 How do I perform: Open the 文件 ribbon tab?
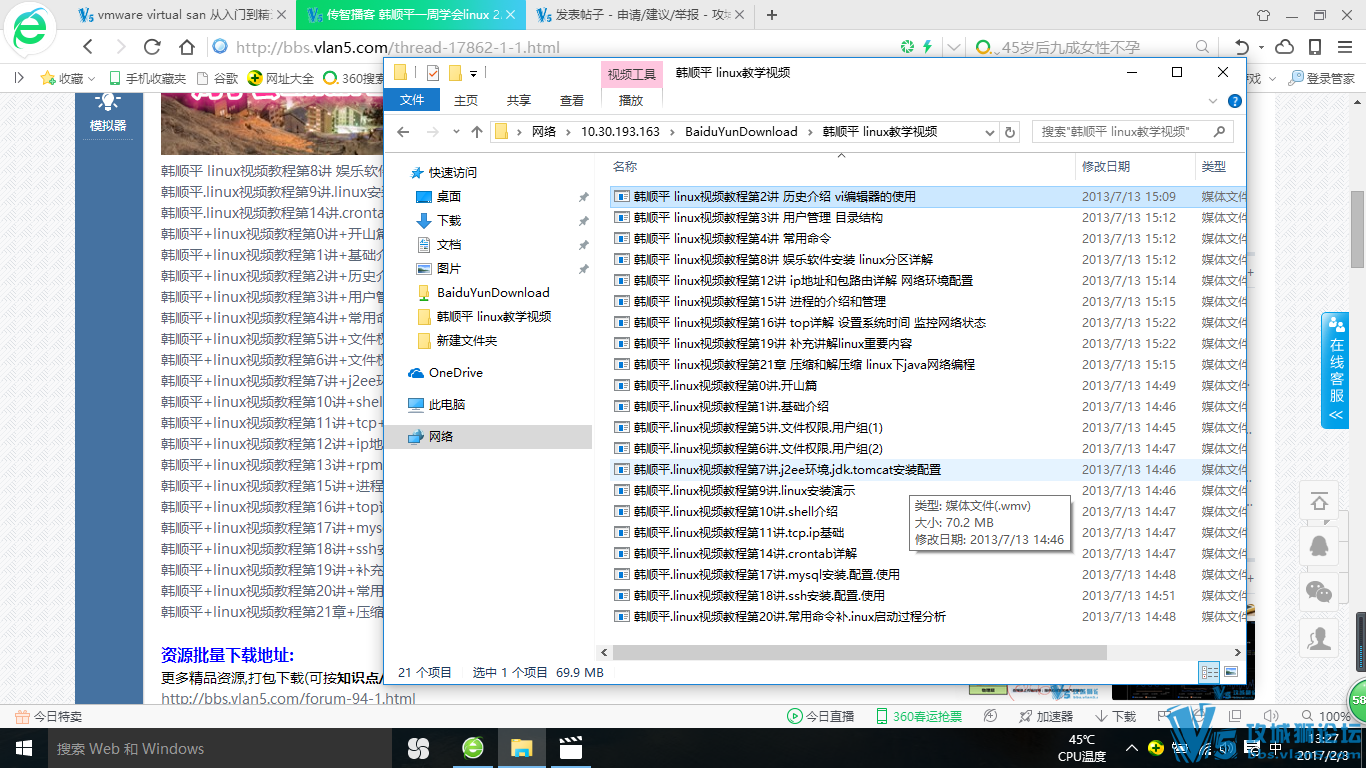click(412, 100)
